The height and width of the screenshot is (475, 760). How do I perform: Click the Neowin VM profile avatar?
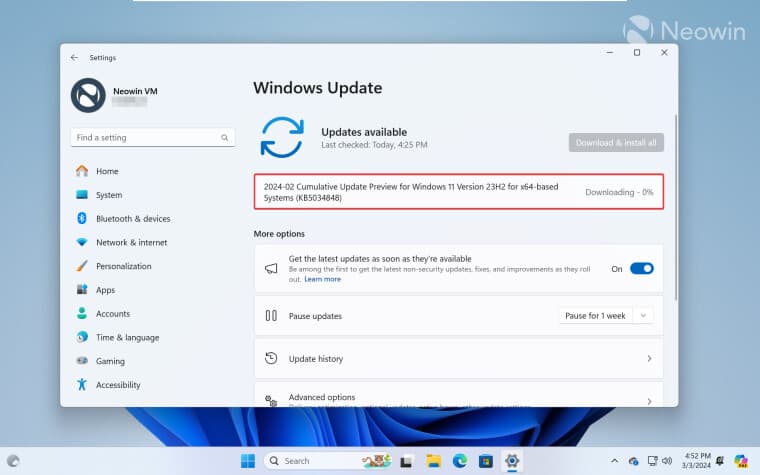pyautogui.click(x=88, y=95)
